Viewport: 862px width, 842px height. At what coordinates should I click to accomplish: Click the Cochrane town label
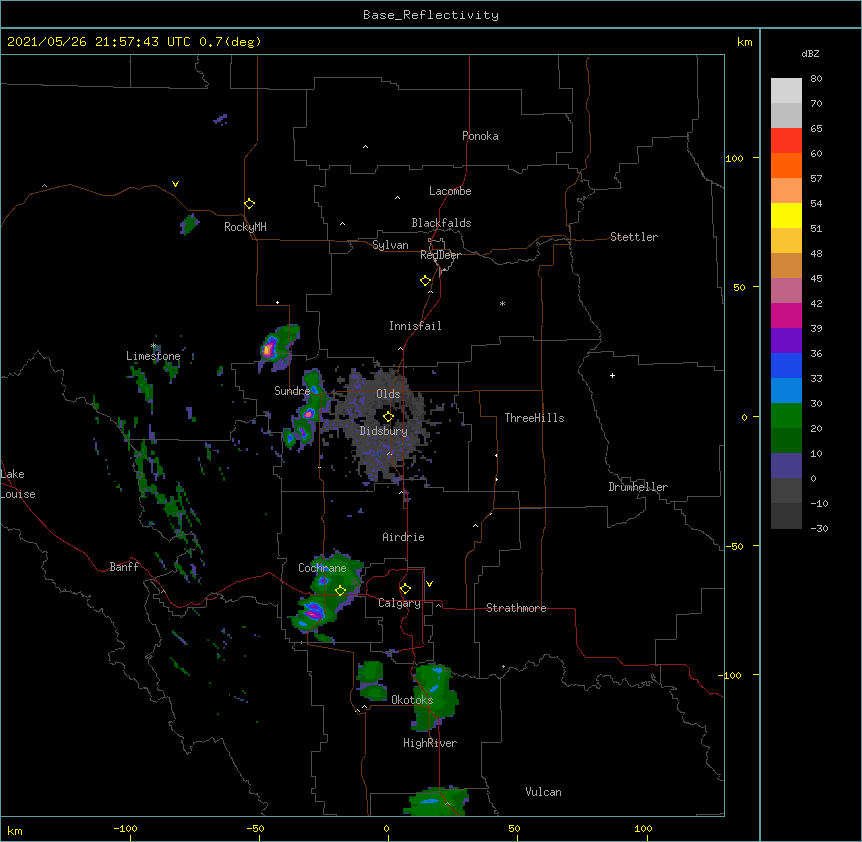point(322,568)
